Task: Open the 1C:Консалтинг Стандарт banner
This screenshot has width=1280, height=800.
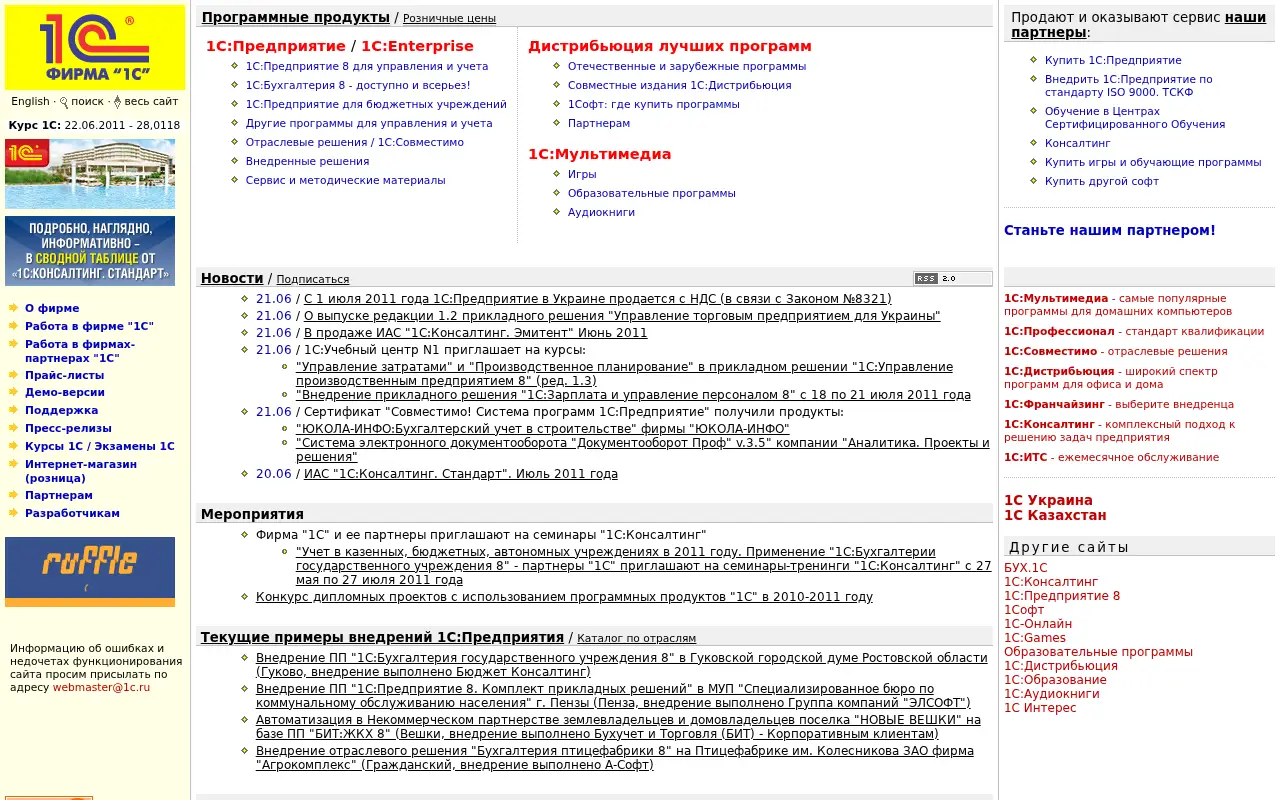Action: click(x=90, y=251)
